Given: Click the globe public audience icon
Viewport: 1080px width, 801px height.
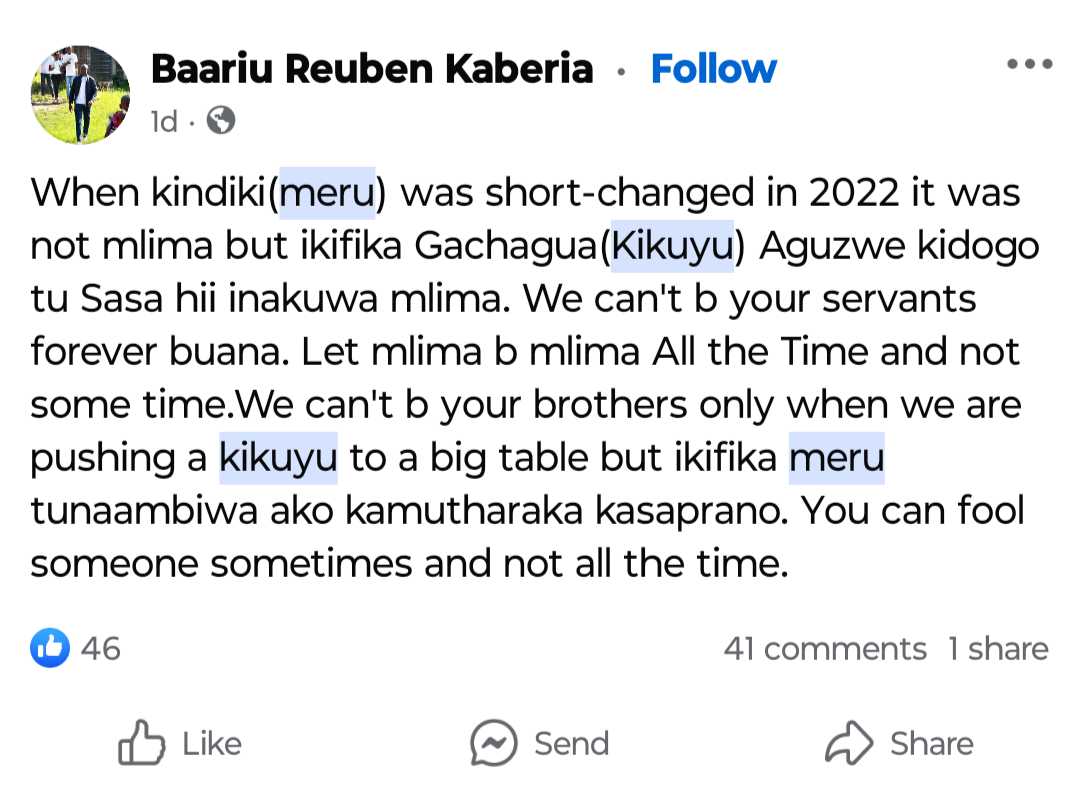Looking at the screenshot, I should coord(220,121).
